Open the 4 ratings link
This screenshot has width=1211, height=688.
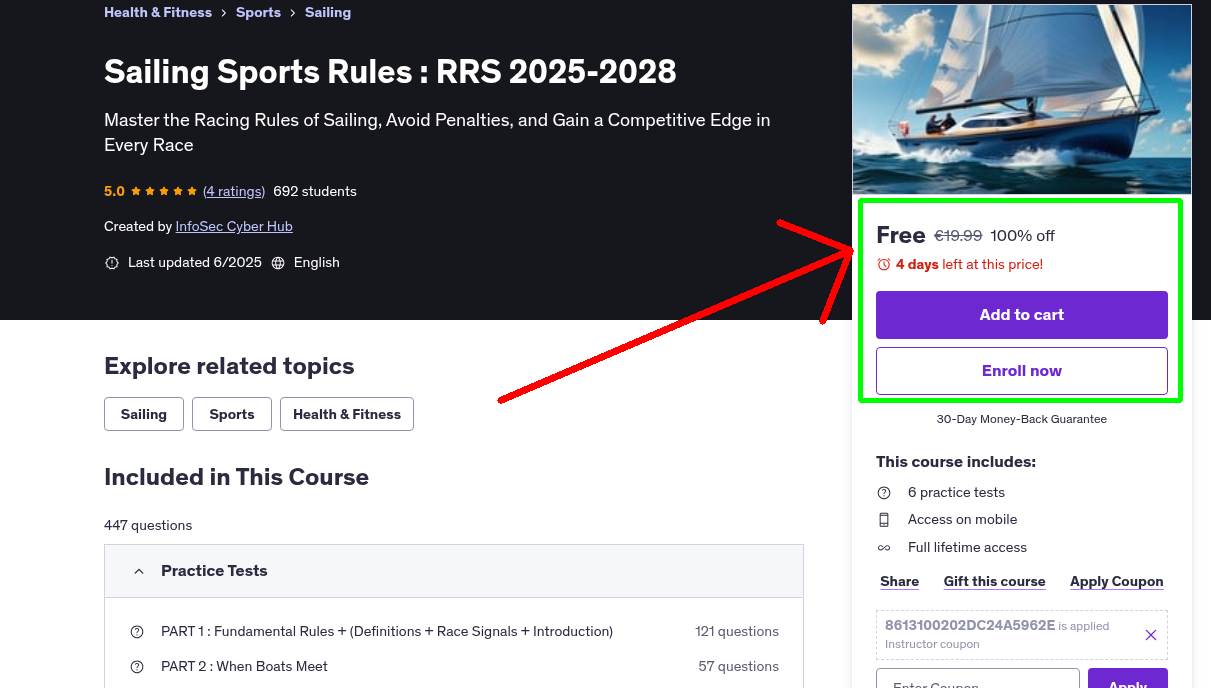pos(233,191)
